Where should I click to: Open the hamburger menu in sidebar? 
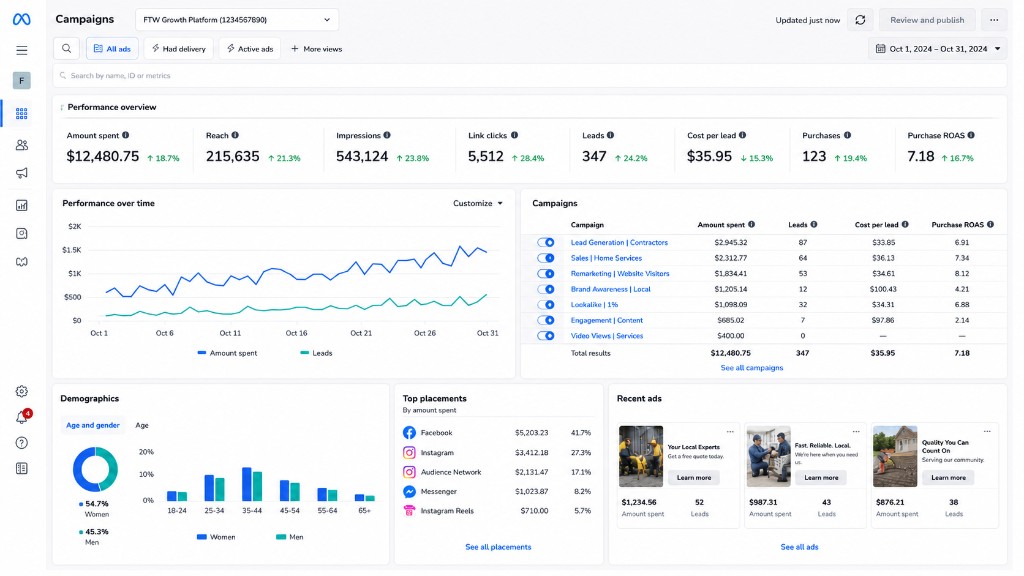pos(22,50)
